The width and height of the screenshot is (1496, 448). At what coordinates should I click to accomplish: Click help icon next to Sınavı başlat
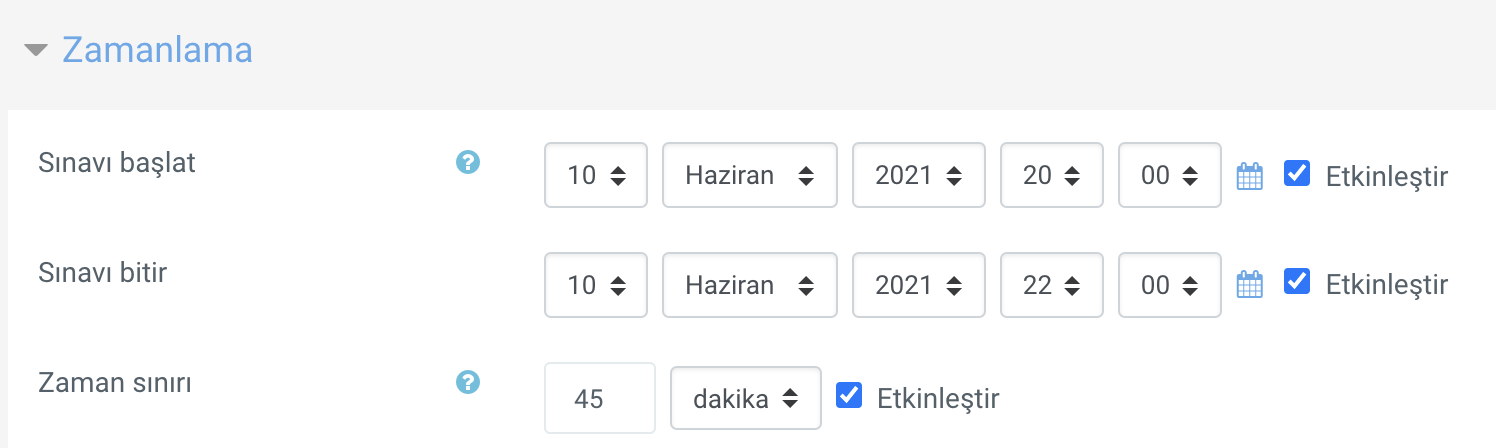click(467, 162)
